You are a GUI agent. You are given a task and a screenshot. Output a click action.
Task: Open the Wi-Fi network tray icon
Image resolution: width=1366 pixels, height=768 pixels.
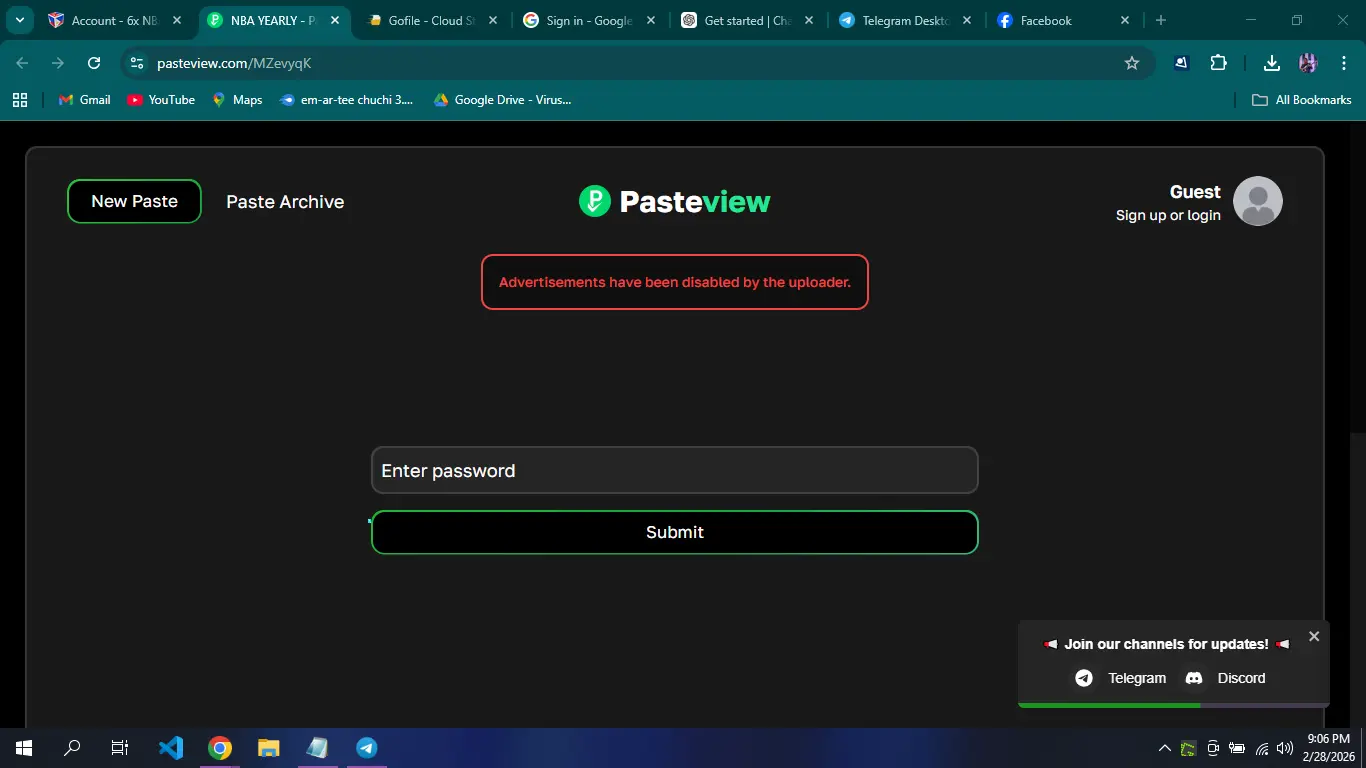click(1262, 748)
